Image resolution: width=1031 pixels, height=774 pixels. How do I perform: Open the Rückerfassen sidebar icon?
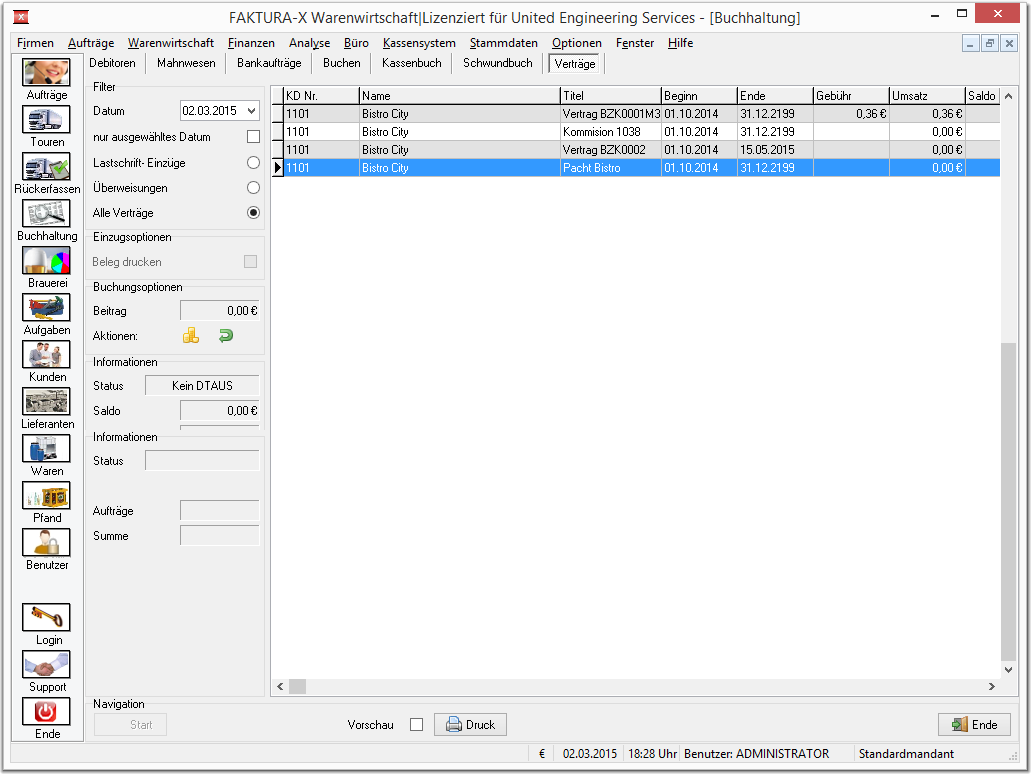click(46, 166)
